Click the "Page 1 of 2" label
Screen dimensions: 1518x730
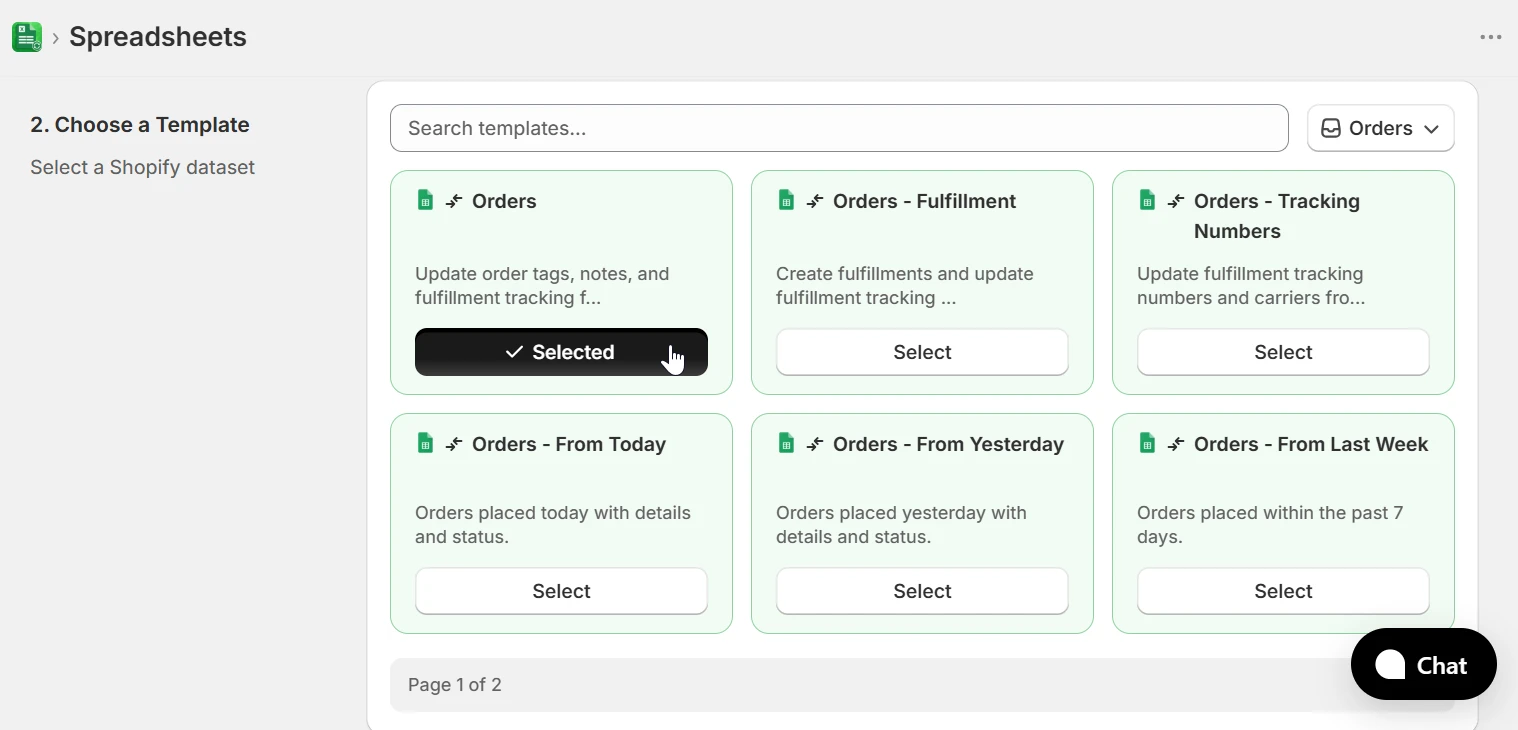tap(455, 685)
